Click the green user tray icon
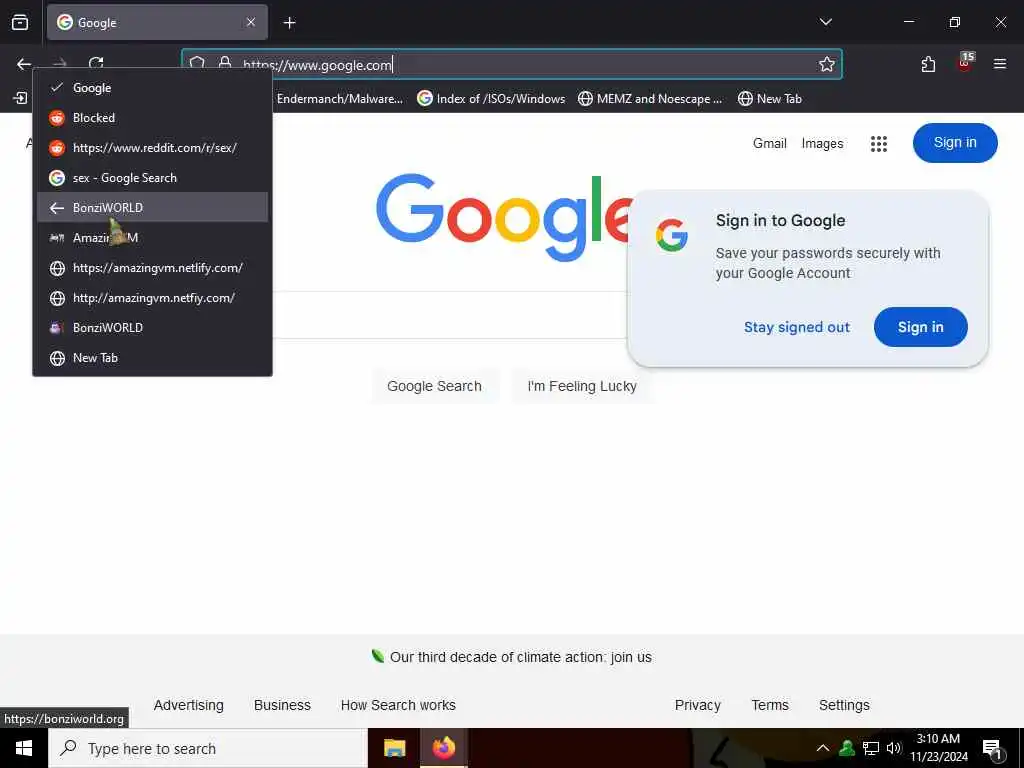The width and height of the screenshot is (1024, 768). 846,748
